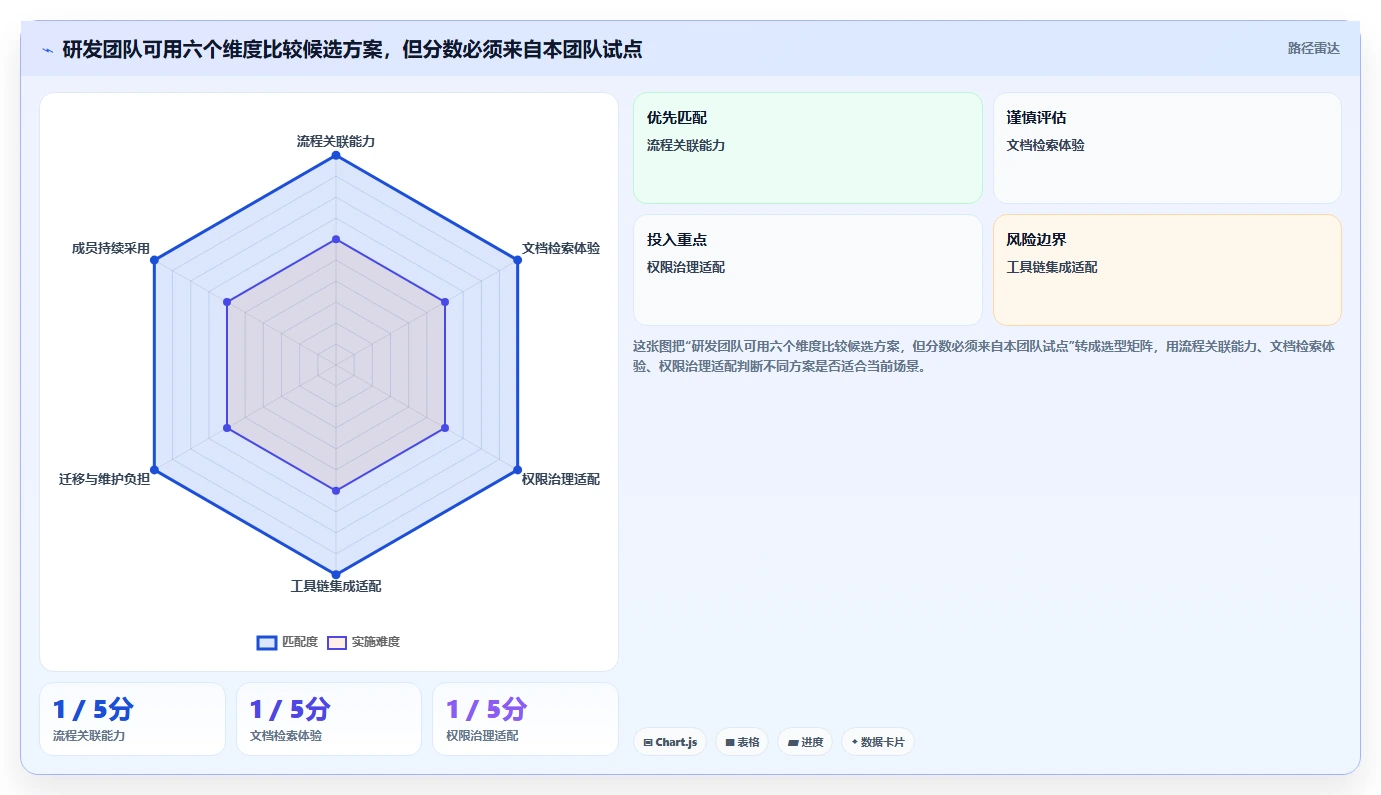
Task: Click the 流程关联能力 radar axis label
Action: [x=336, y=142]
